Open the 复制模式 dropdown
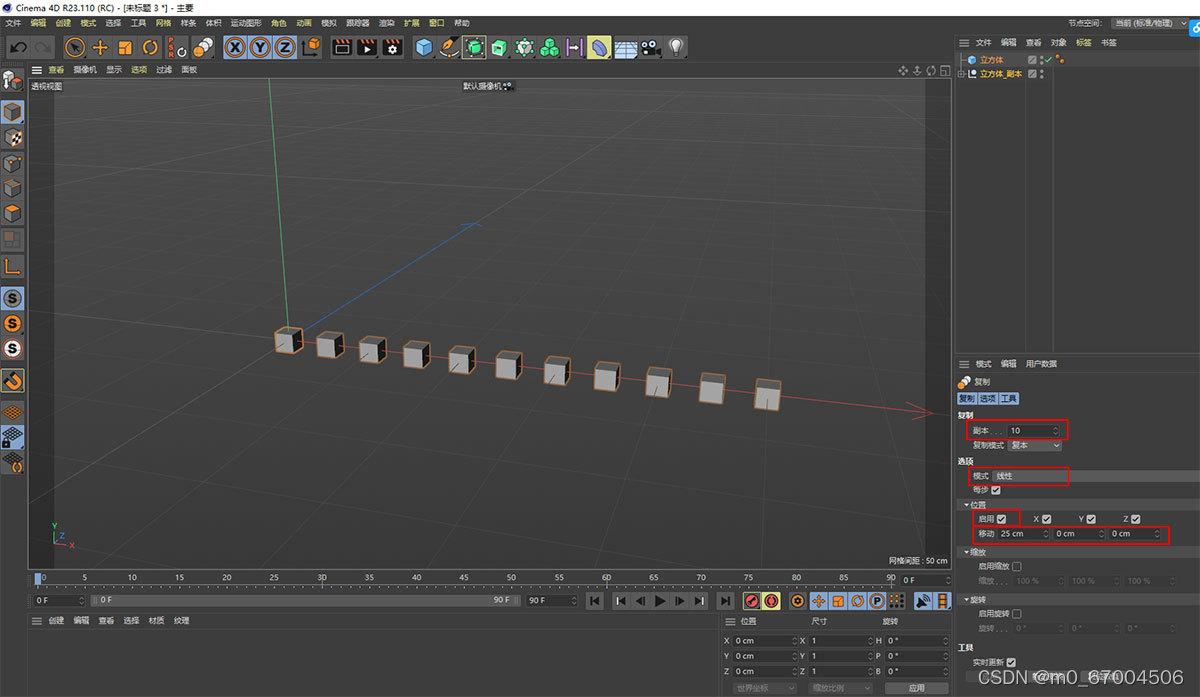 tap(1035, 445)
